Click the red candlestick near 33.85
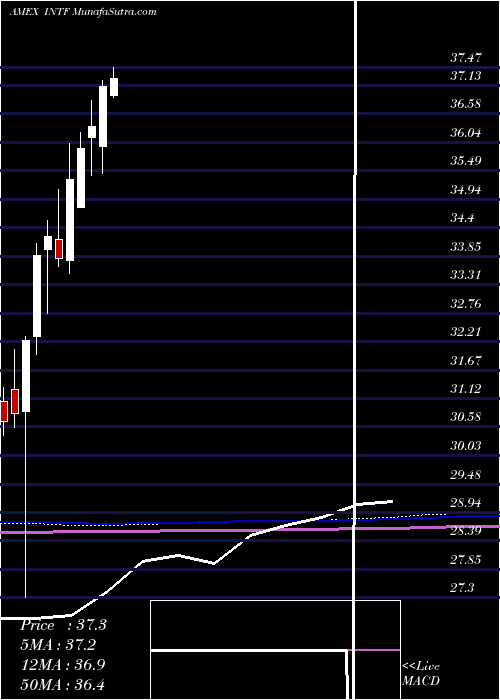The image size is (500, 700). [59, 249]
